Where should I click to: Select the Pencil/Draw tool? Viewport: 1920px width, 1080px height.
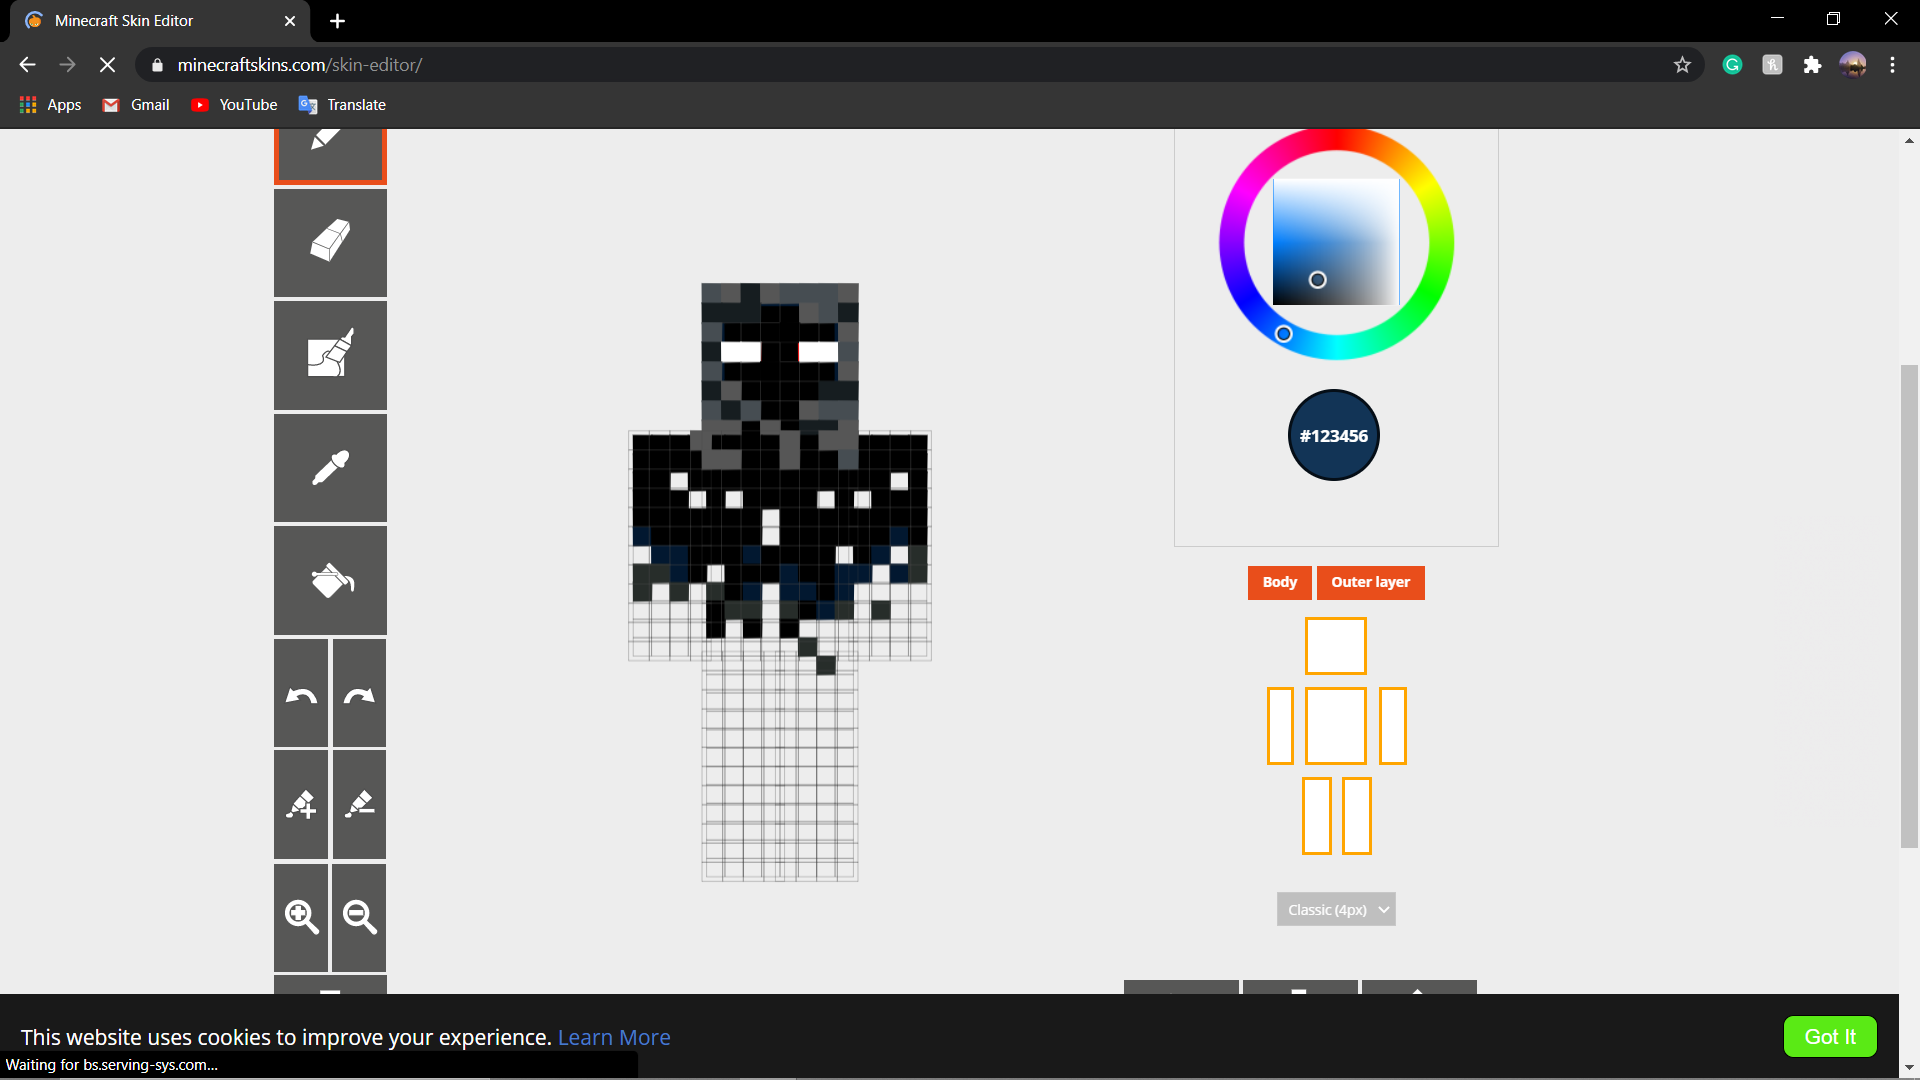330,141
